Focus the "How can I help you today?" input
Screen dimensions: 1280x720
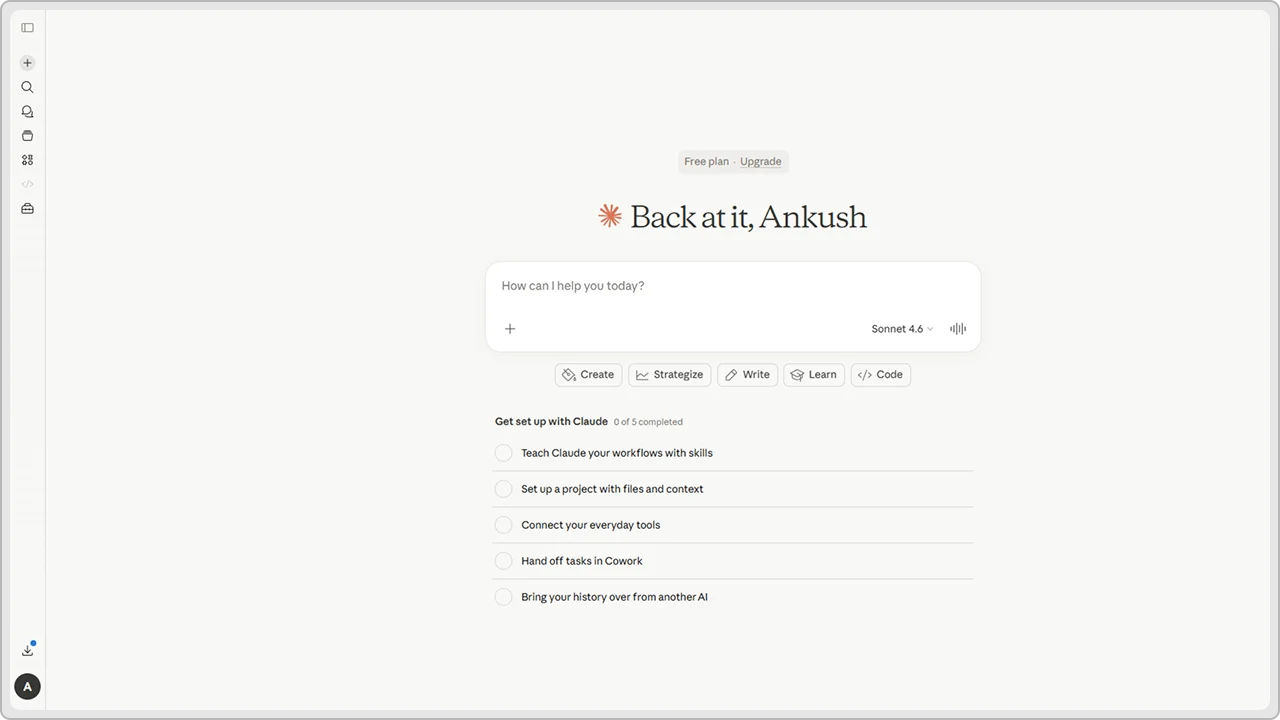tap(733, 286)
